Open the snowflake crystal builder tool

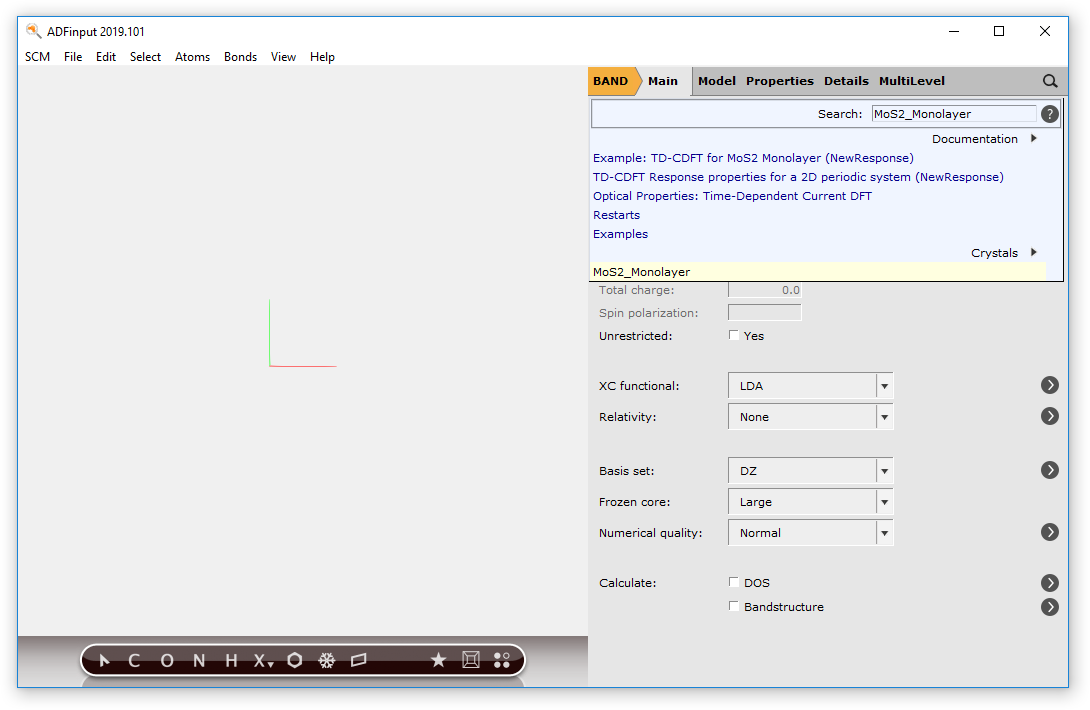point(327,661)
